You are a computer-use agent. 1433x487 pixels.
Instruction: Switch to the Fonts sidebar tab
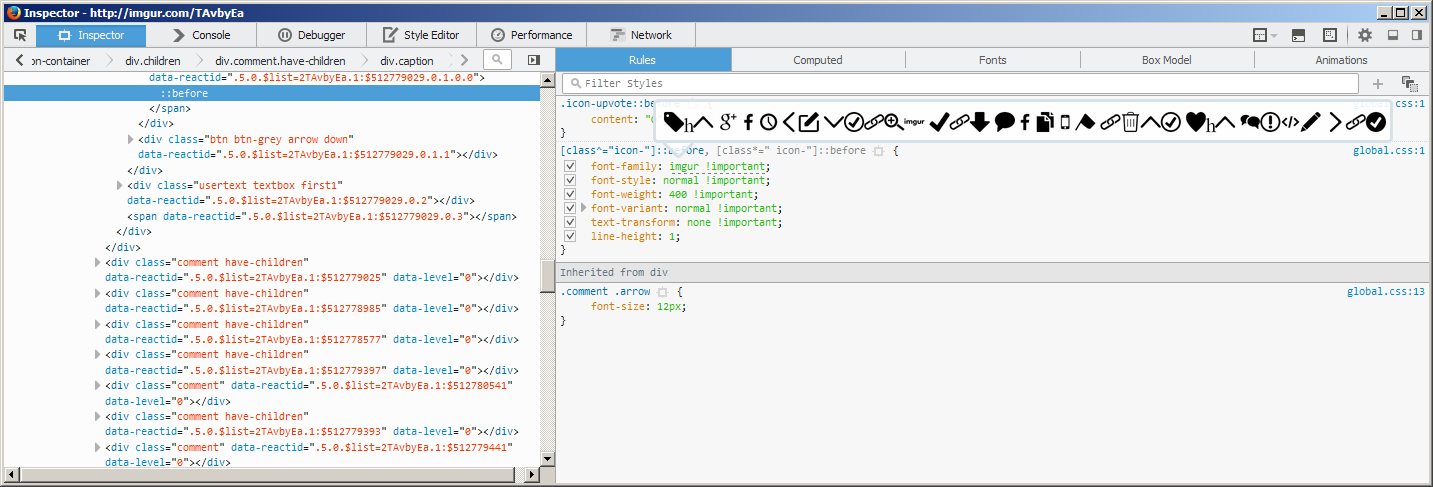[993, 60]
